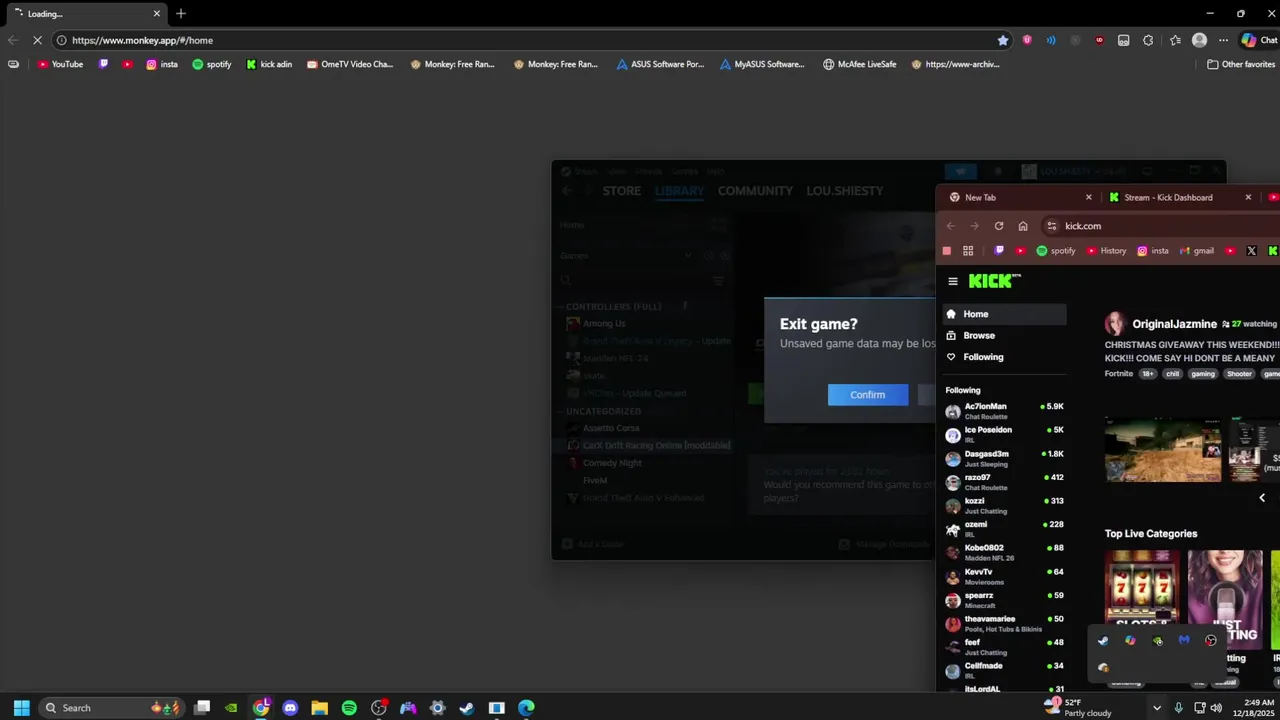Open Ac7ionMan channel in Following list
This screenshot has height=720, width=1280.
(x=1004, y=411)
